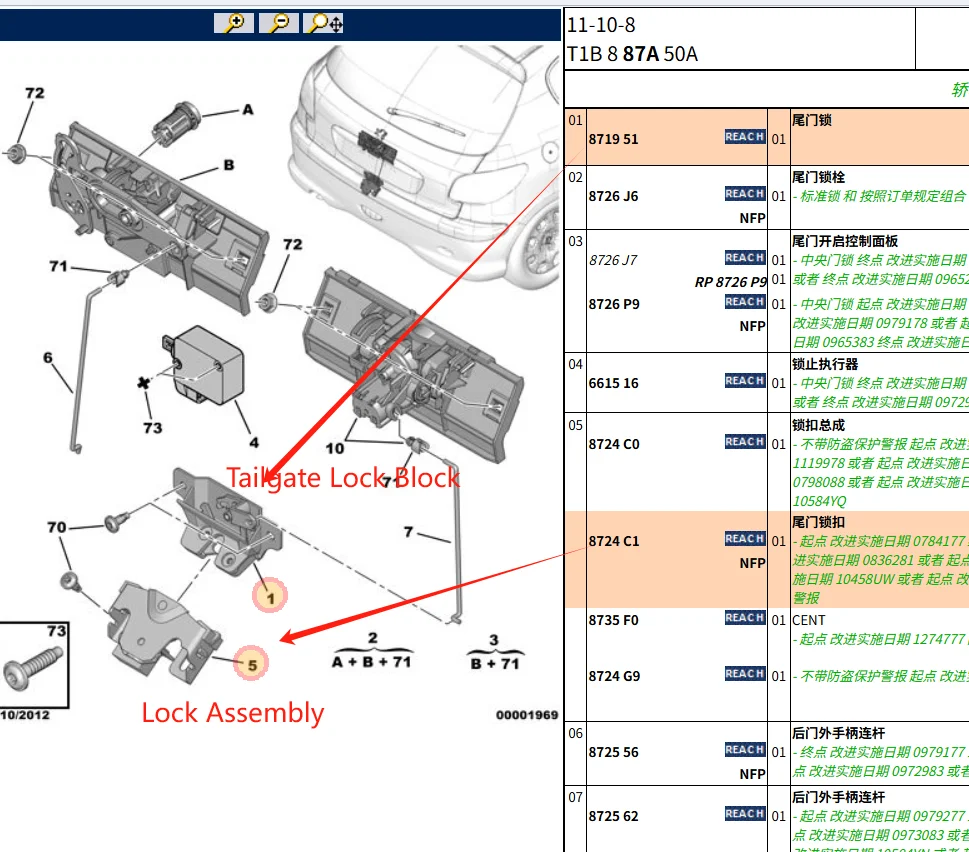Click replacement reference RP 8726 P9
The image size is (969, 852).
coord(730,282)
